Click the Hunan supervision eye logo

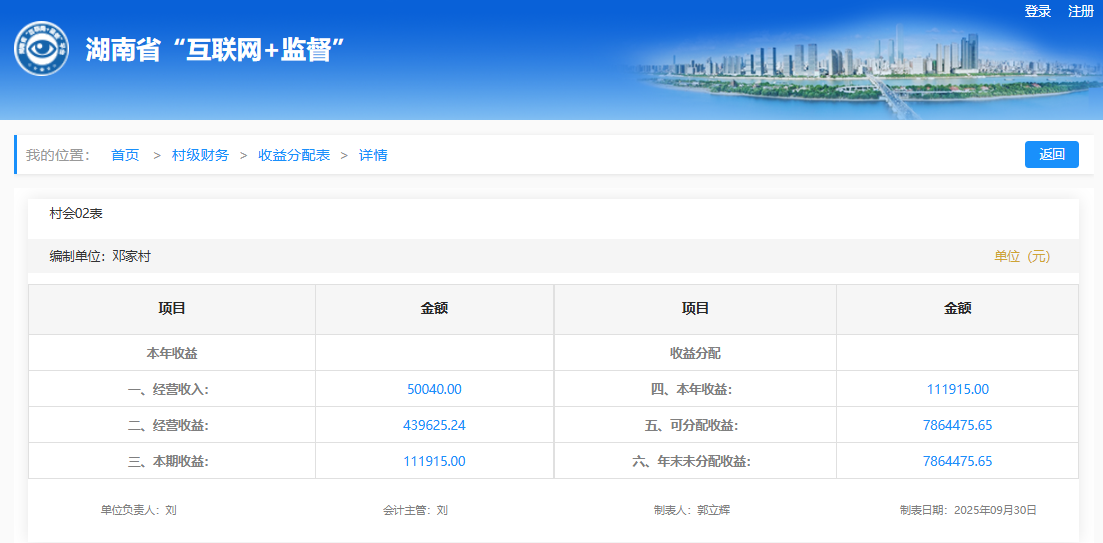click(41, 49)
